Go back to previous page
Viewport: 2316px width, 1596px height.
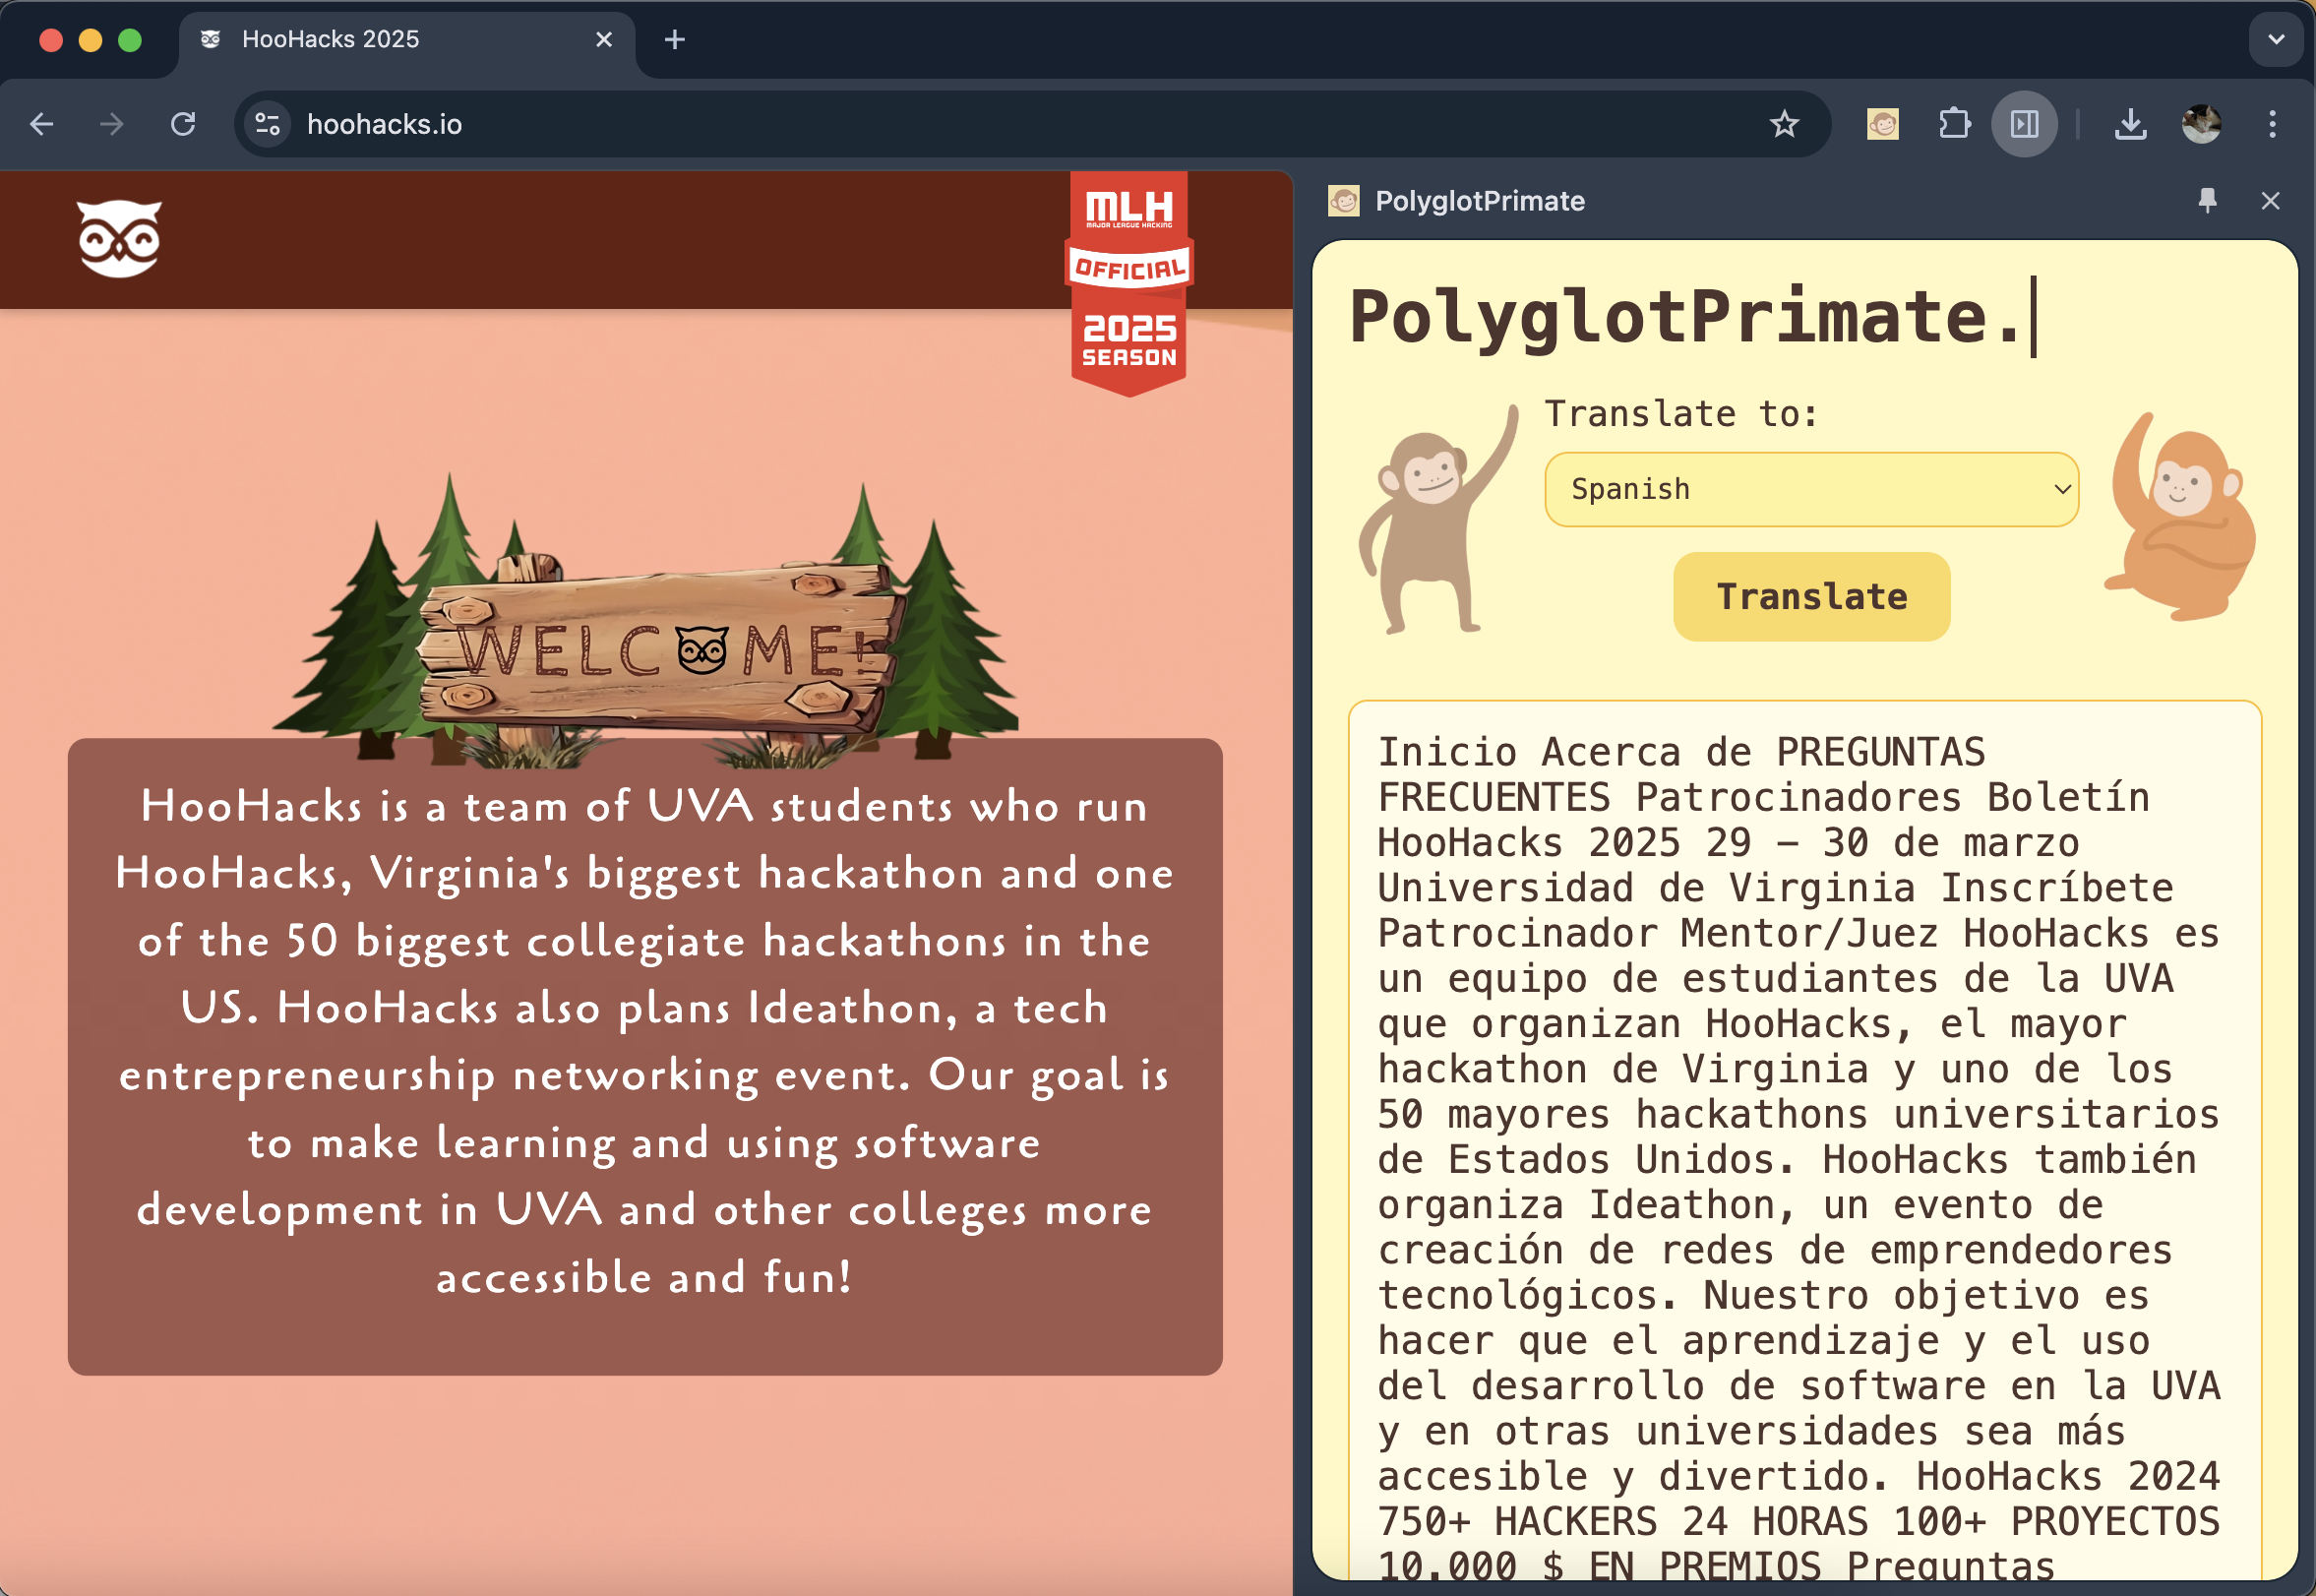pos(42,124)
